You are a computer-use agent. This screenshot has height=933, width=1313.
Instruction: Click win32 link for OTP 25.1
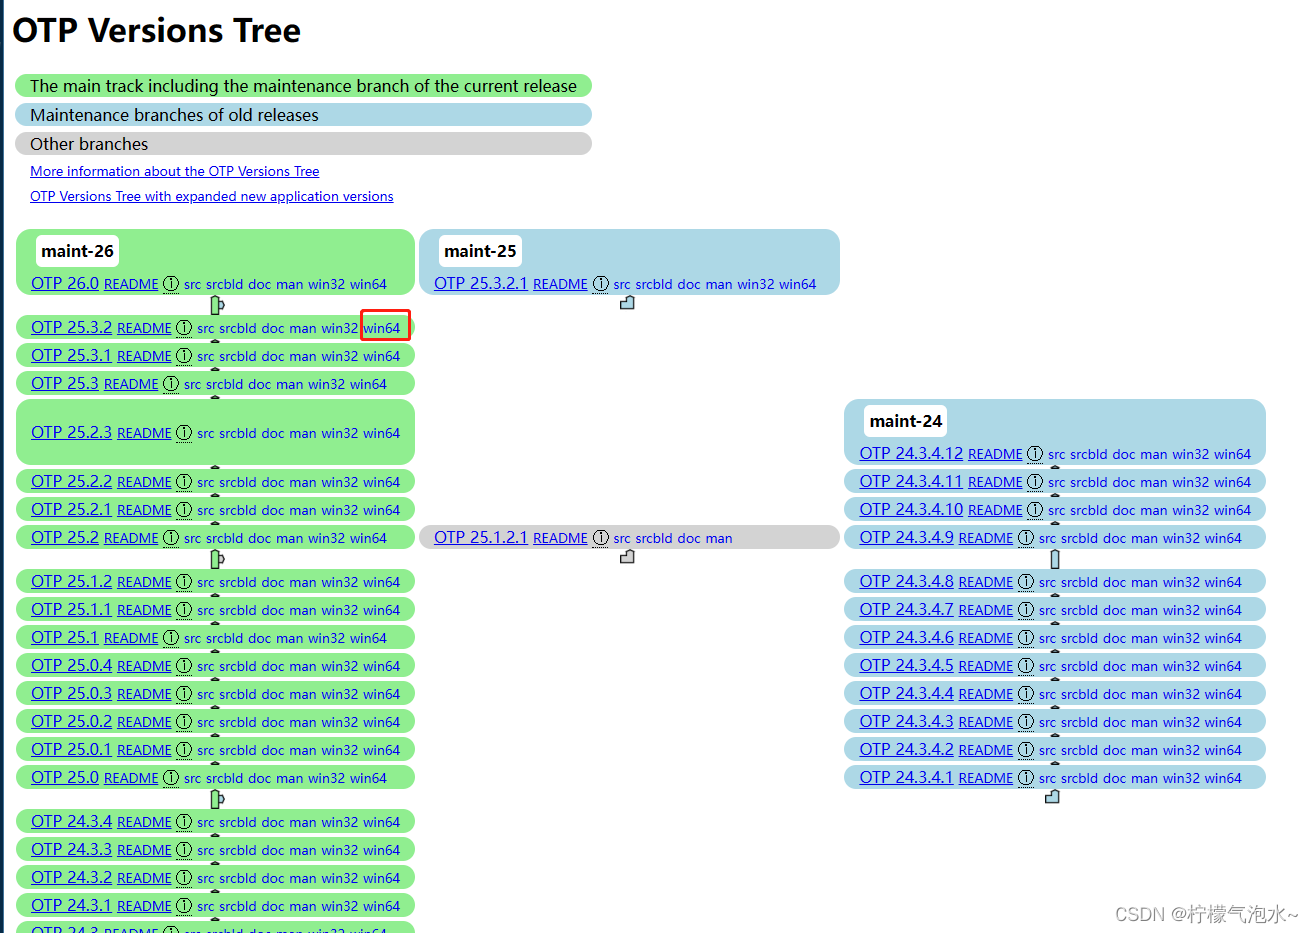327,638
